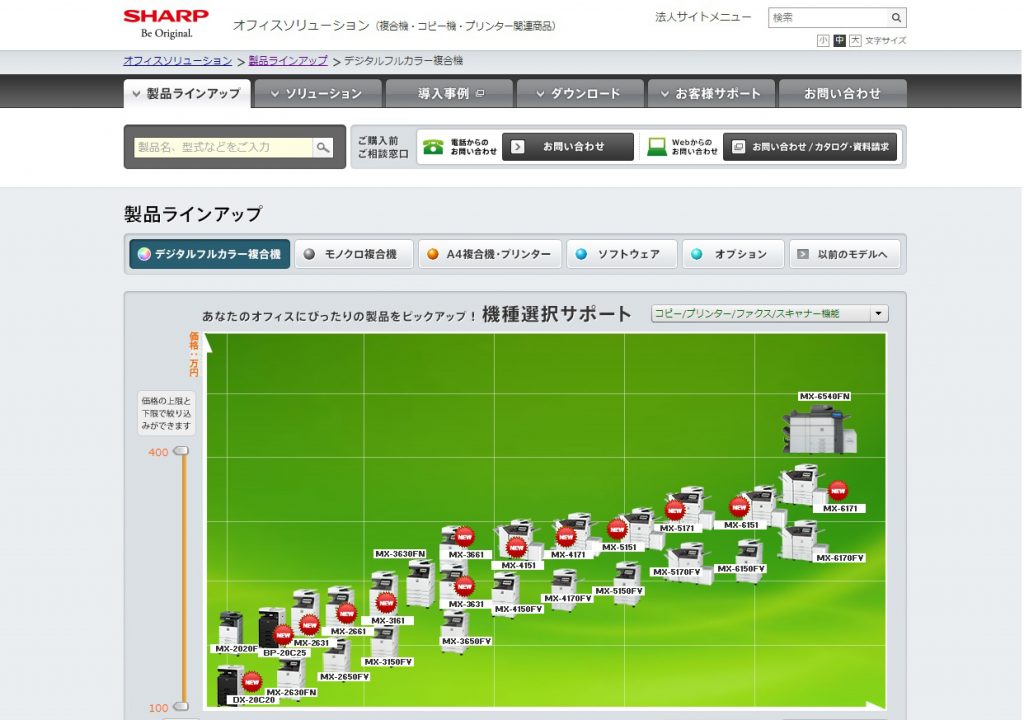This screenshot has height=720, width=1024.
Task: Switch to ソフトウェア tab
Action: click(x=621, y=254)
